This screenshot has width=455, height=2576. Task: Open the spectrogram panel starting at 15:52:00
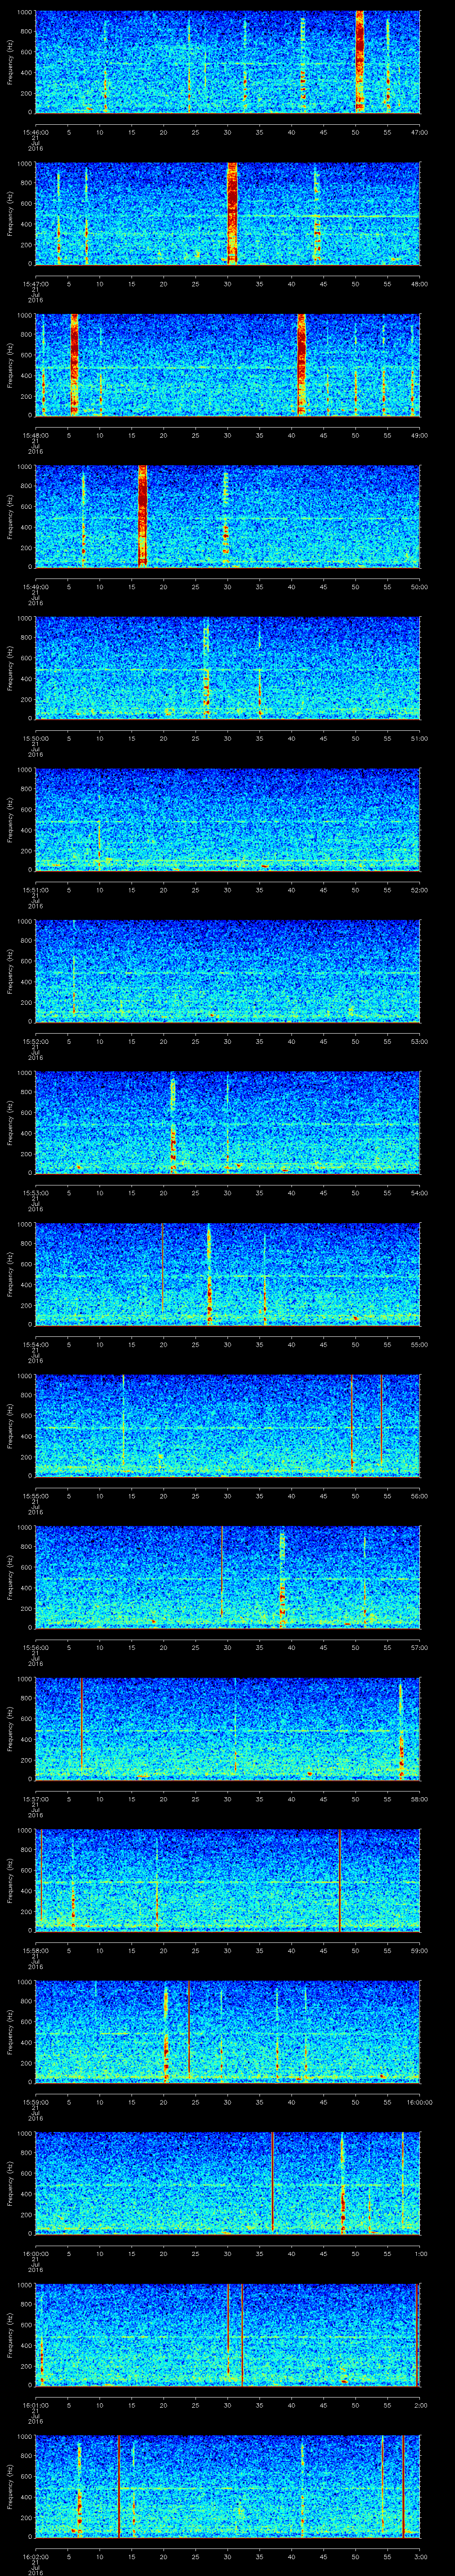[x=228, y=971]
